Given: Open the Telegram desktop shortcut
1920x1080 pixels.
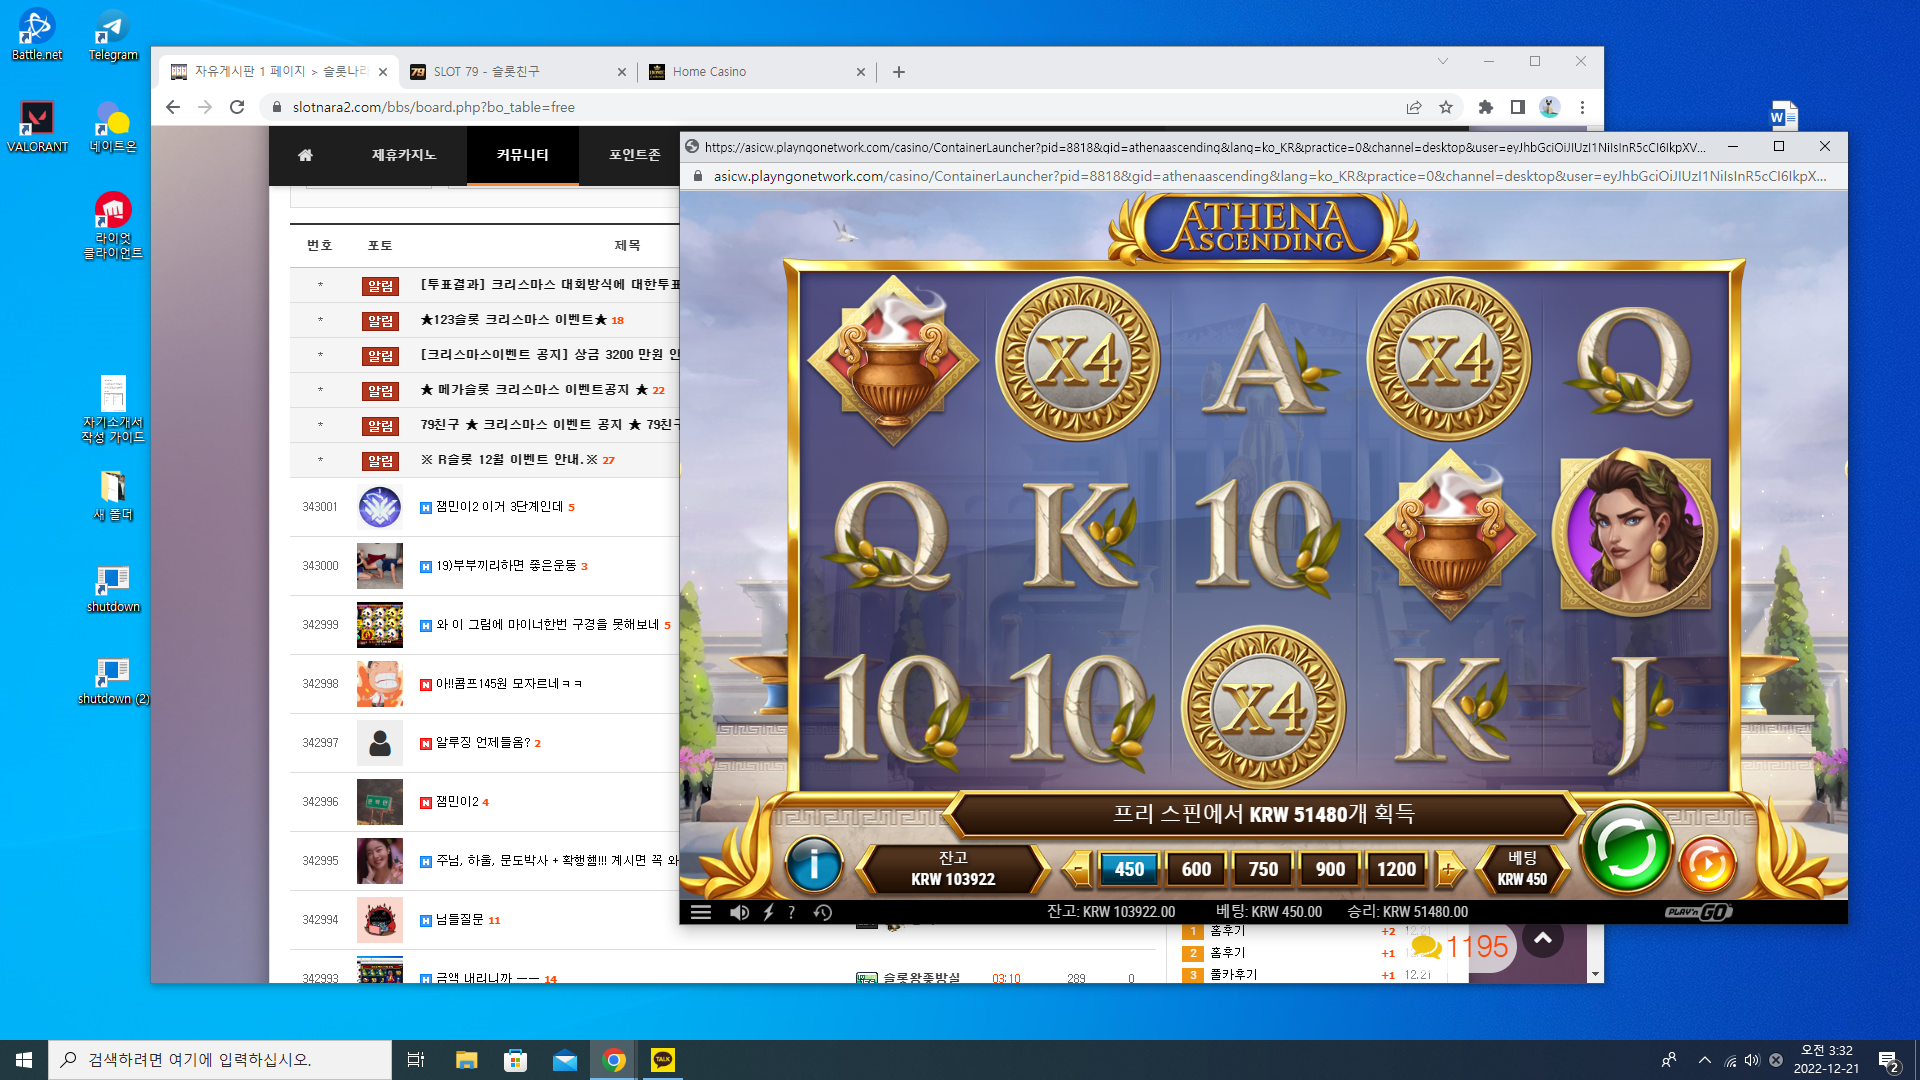Looking at the screenshot, I should point(113,35).
